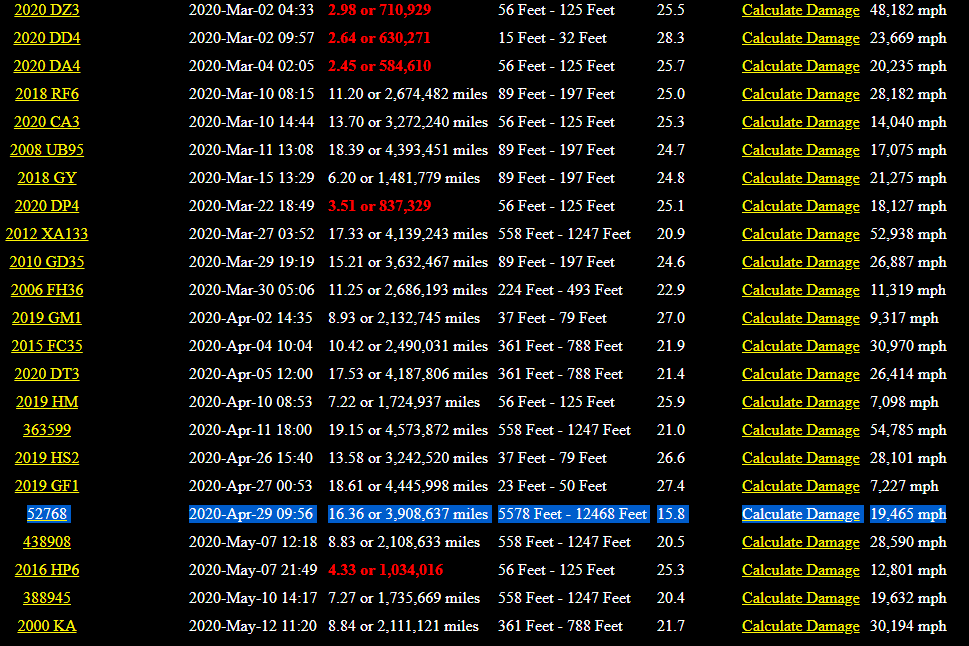Select distance '16.36 or 3,908,637 miles'
Screen dimensions: 969x646
[x=408, y=514]
